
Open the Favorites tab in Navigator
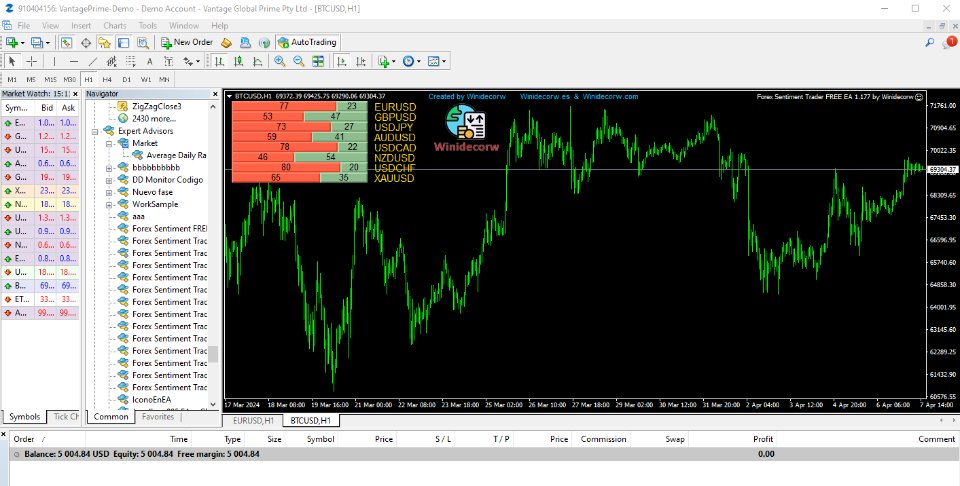[157, 416]
